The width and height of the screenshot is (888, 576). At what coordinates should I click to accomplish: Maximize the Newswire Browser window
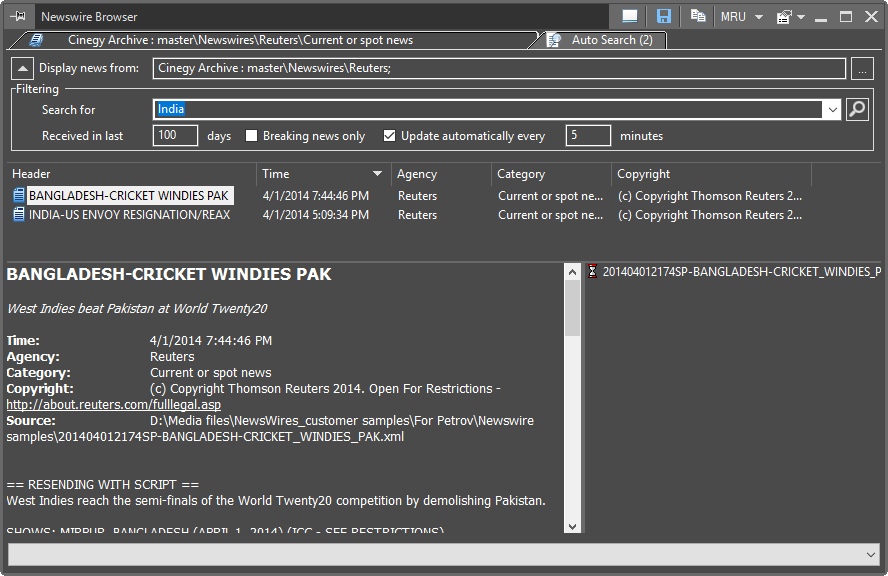tap(846, 17)
